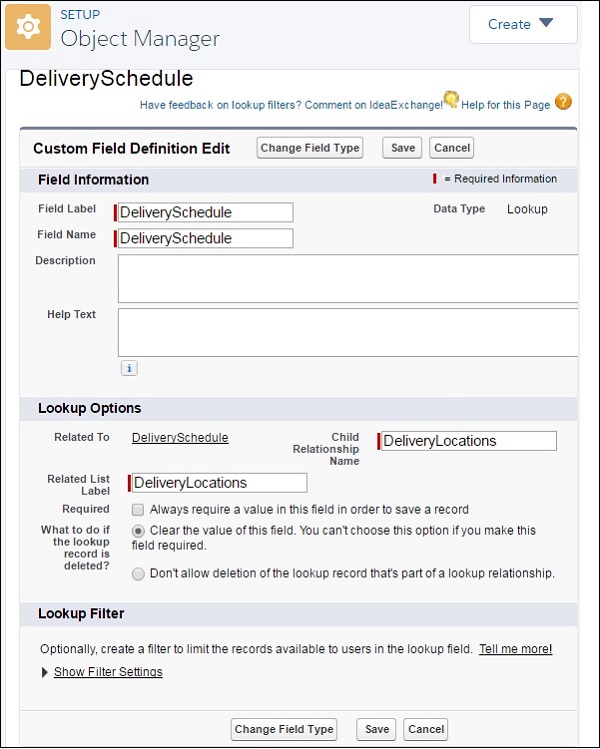This screenshot has height=749, width=600.
Task: Select 'Clear the value of this field' option
Action: click(138, 530)
